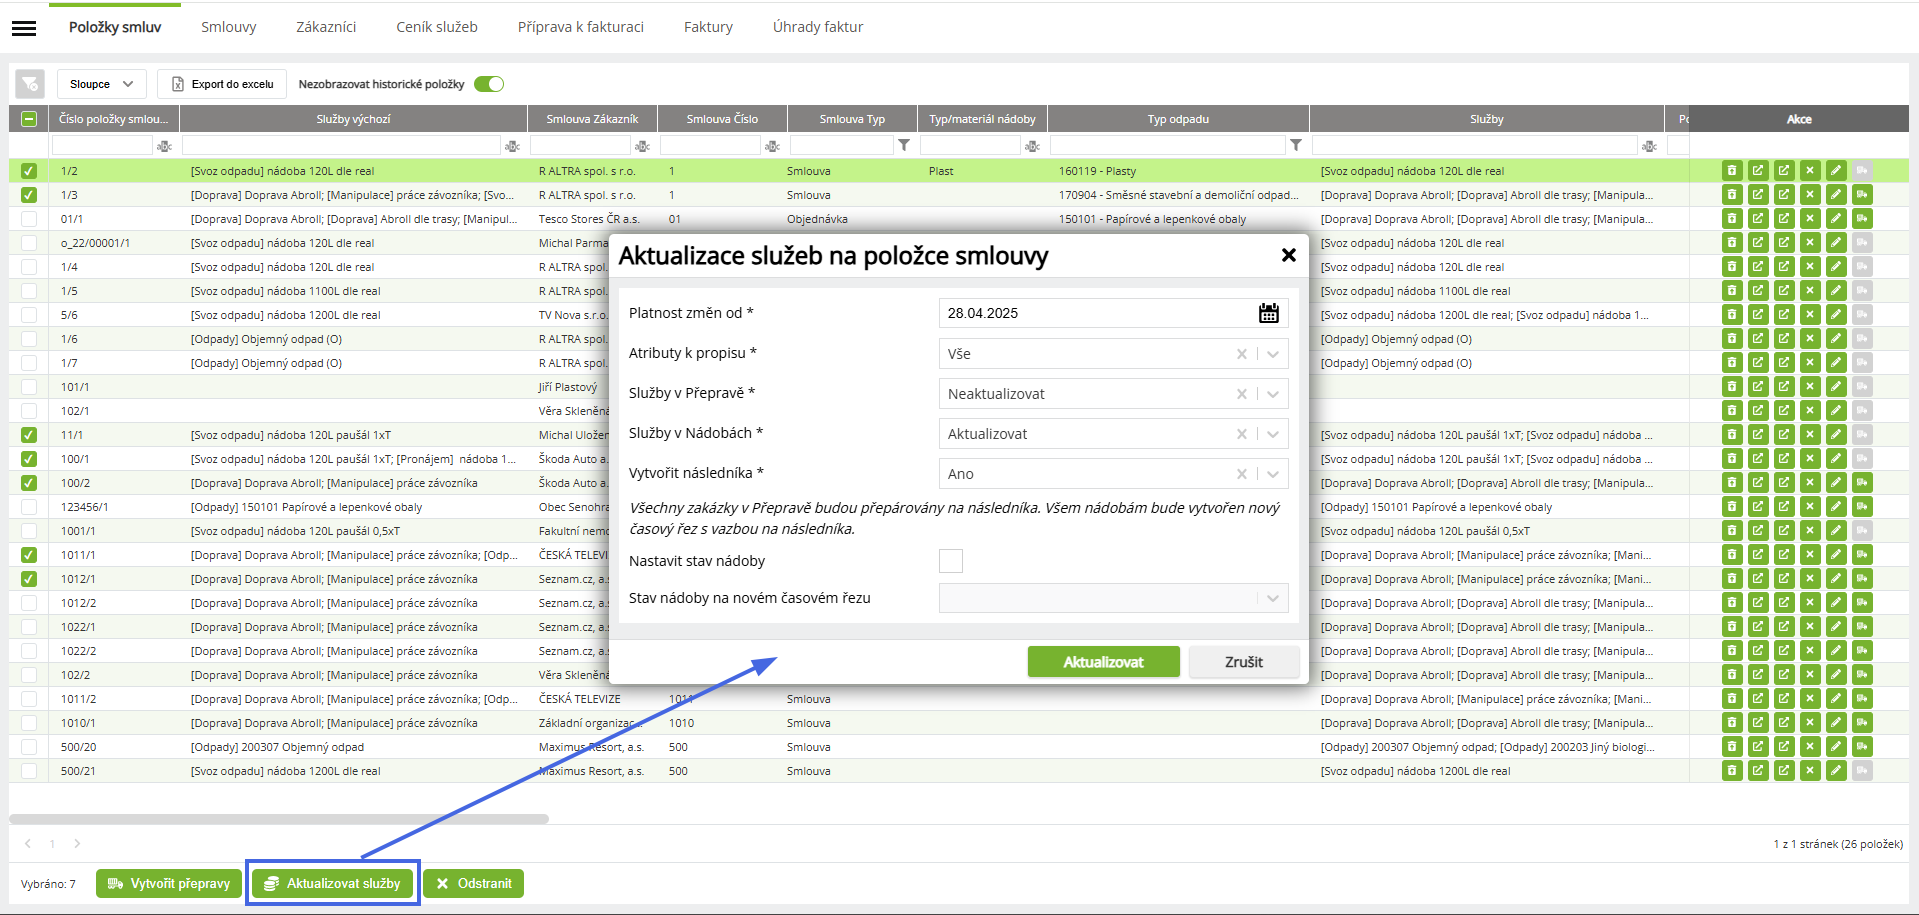Expand the Vytvořit následníka dropdown arrow

click(x=1273, y=474)
